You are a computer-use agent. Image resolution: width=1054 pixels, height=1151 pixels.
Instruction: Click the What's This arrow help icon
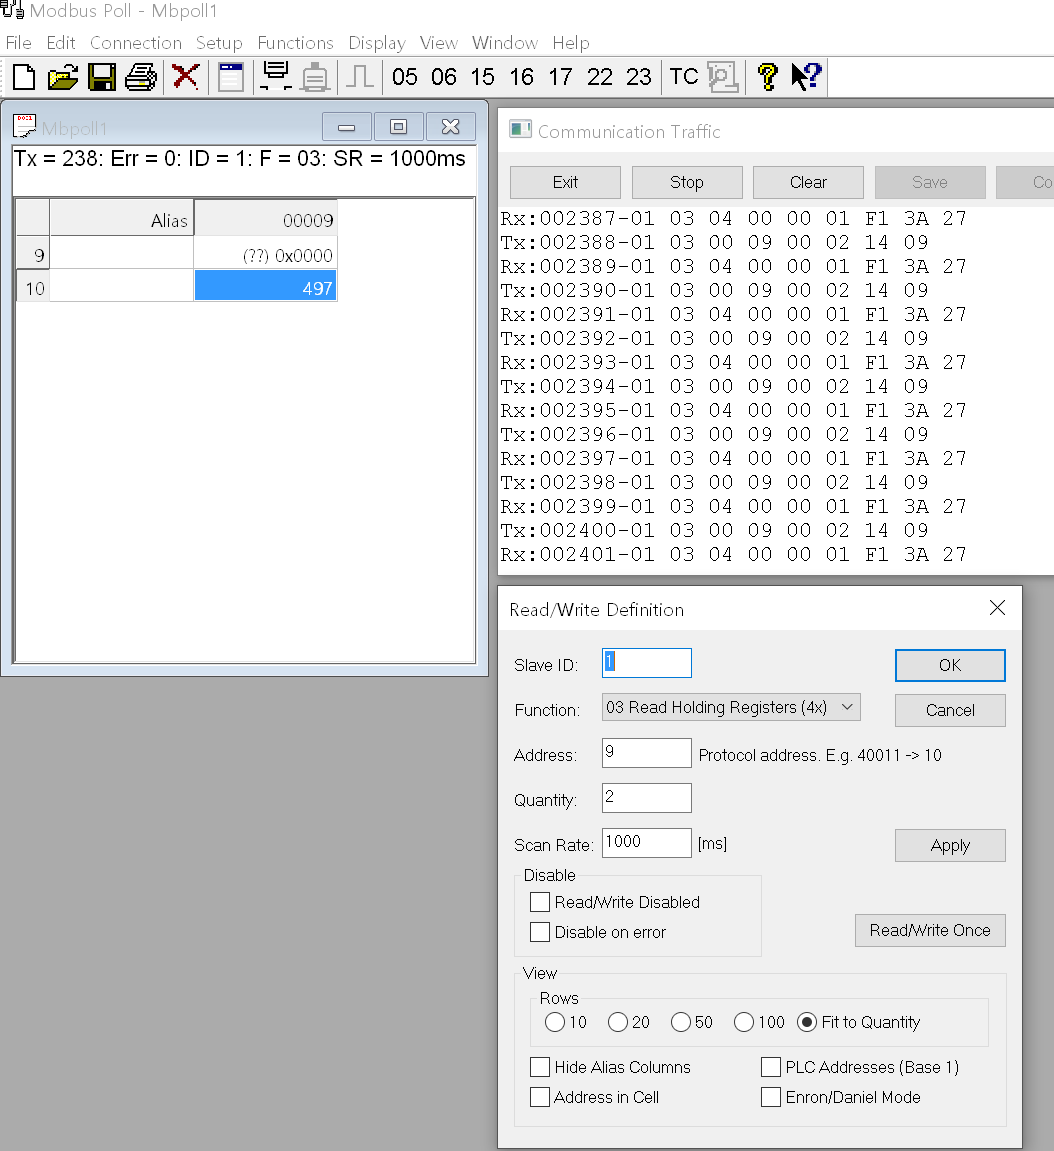tap(806, 76)
